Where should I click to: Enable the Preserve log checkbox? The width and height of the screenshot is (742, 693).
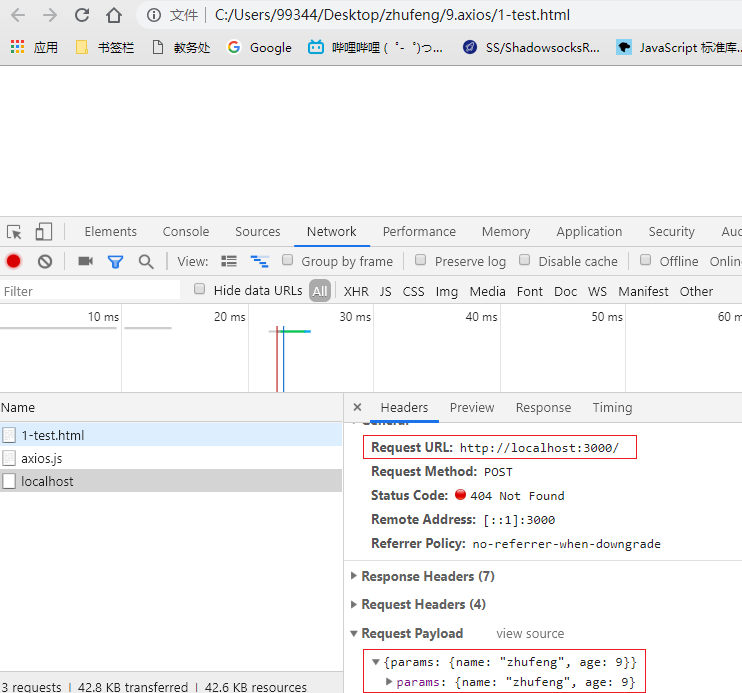pyautogui.click(x=421, y=260)
